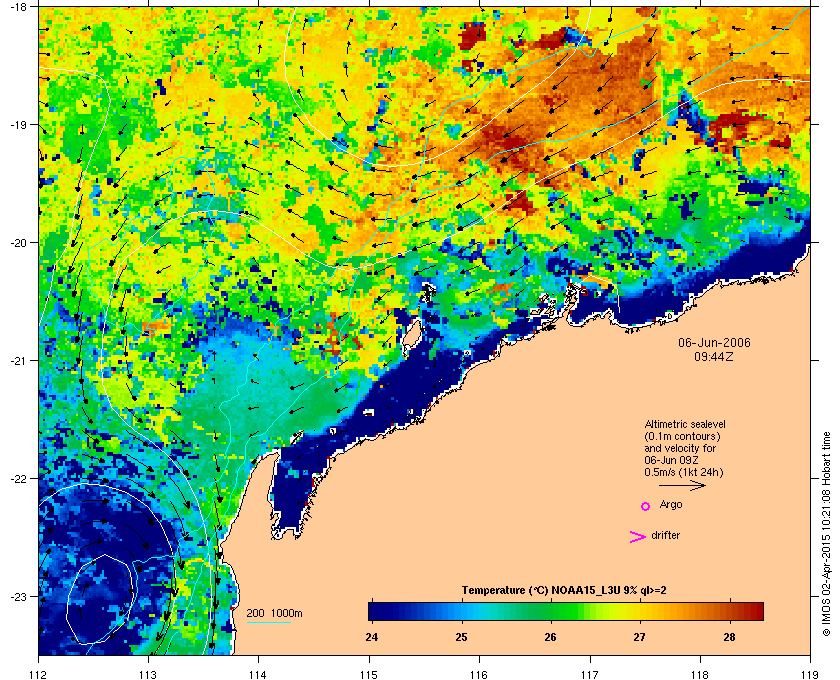Click the '118' longitude axis label
Viewport: 840px width, 680px height.
click(x=700, y=675)
